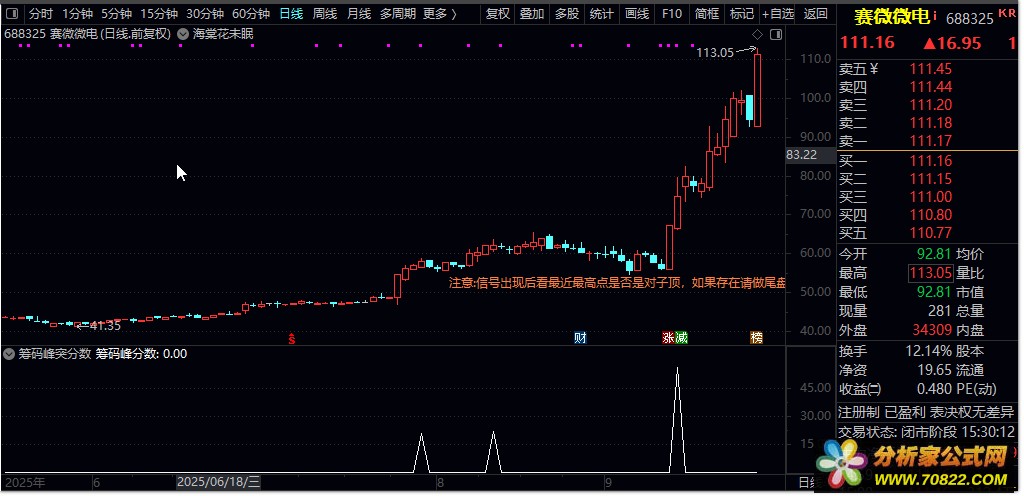Screen dimensions: 1024x496
Task: Add stock via +自选 button
Action: [x=778, y=13]
